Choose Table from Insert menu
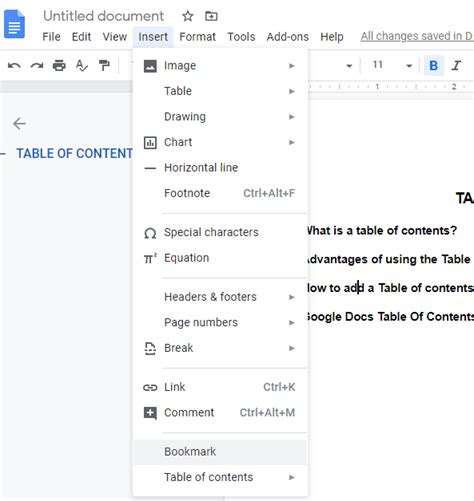The width and height of the screenshot is (474, 501). pos(220,91)
